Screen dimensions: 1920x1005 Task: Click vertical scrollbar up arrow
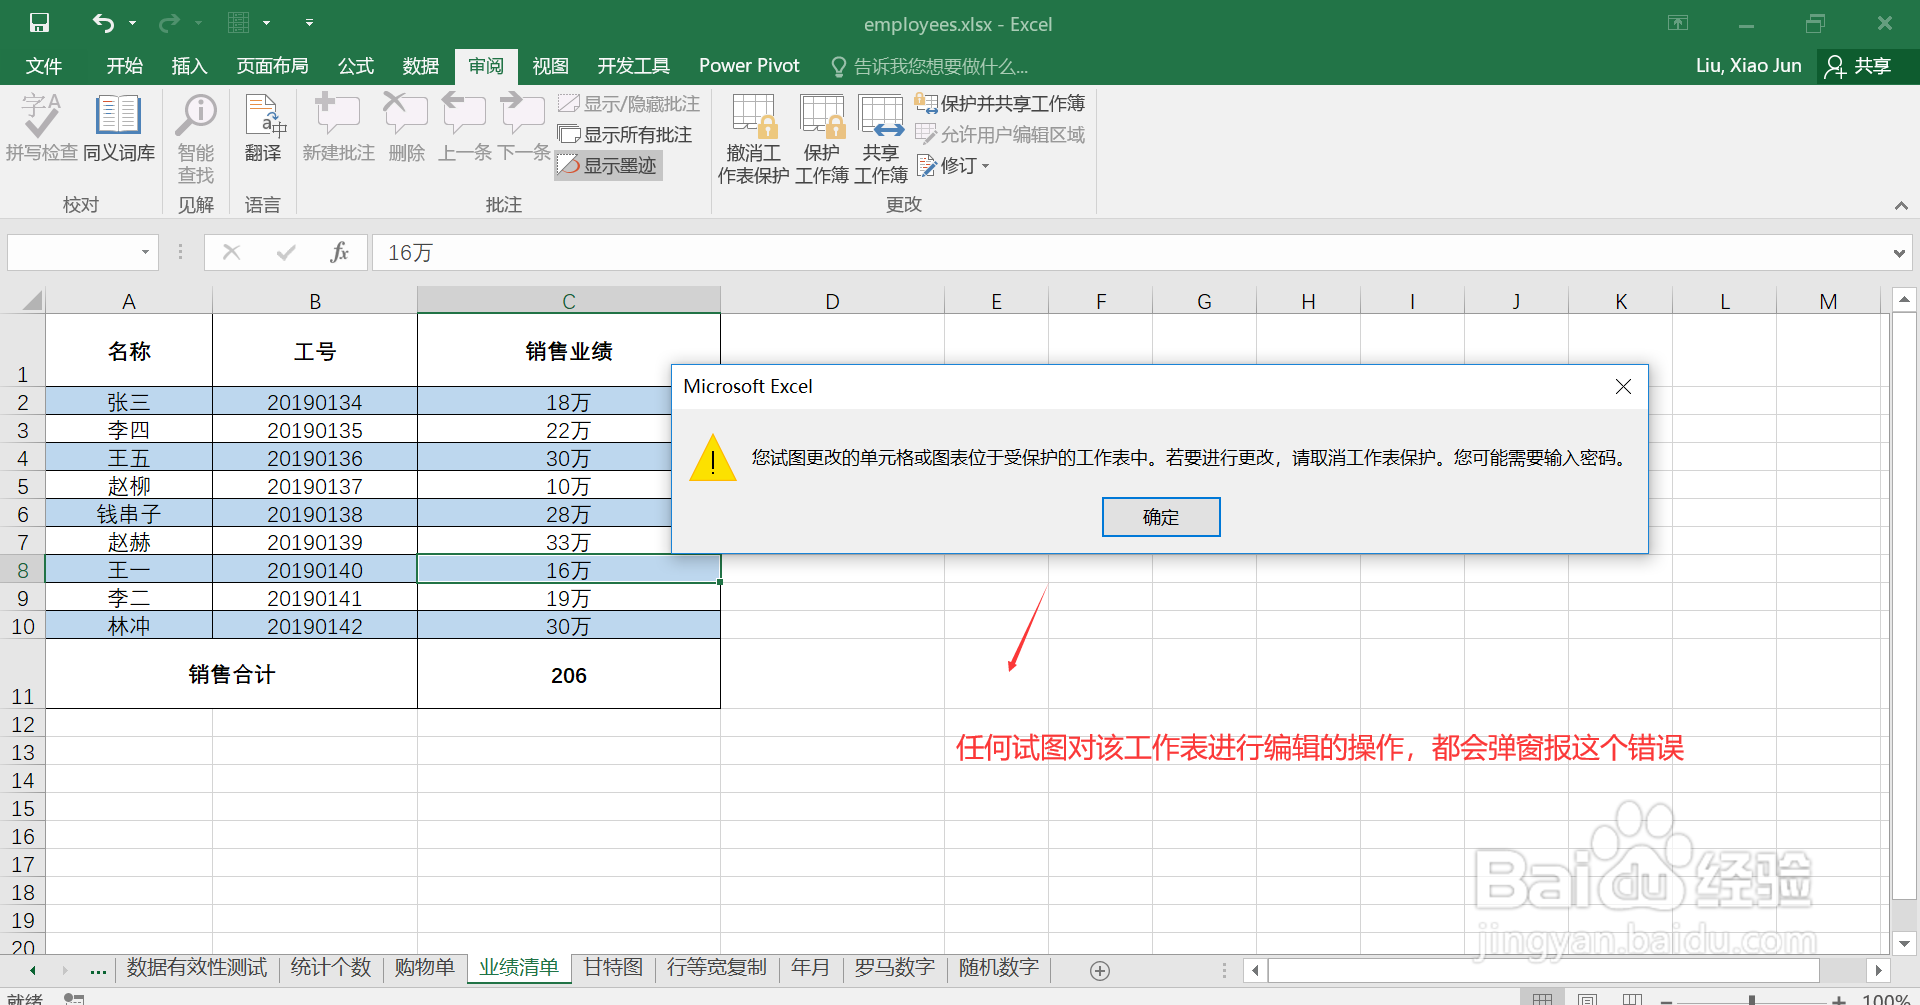click(x=1904, y=299)
